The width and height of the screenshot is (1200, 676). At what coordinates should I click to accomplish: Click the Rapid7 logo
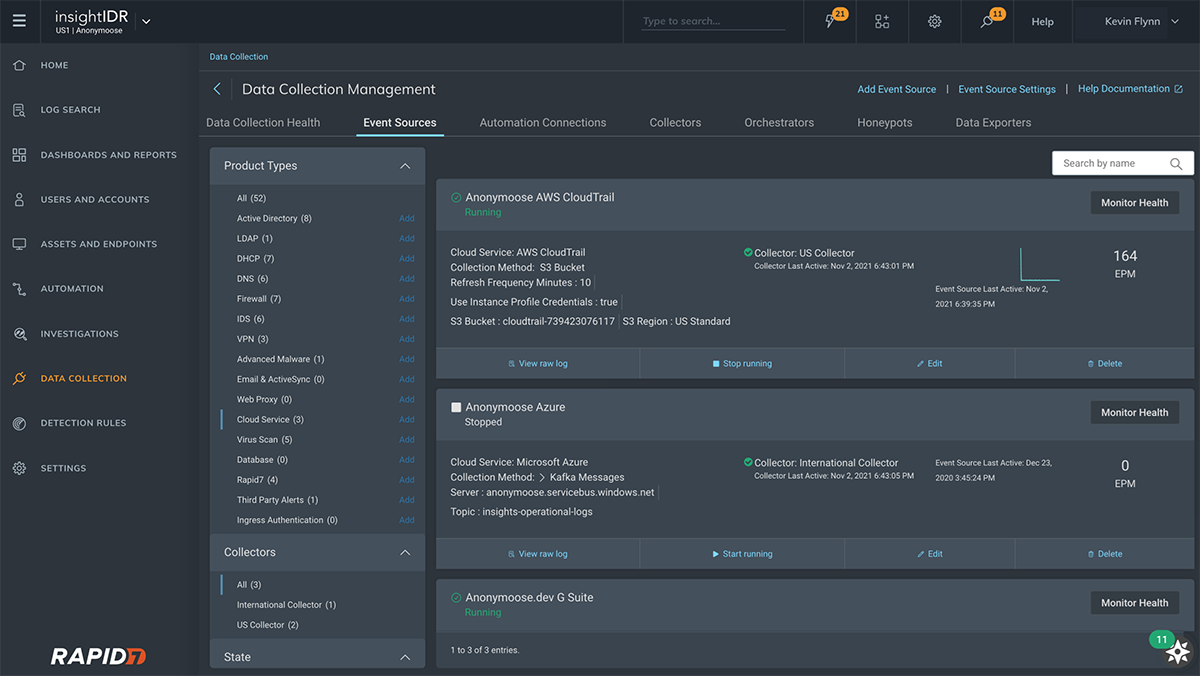click(99, 656)
